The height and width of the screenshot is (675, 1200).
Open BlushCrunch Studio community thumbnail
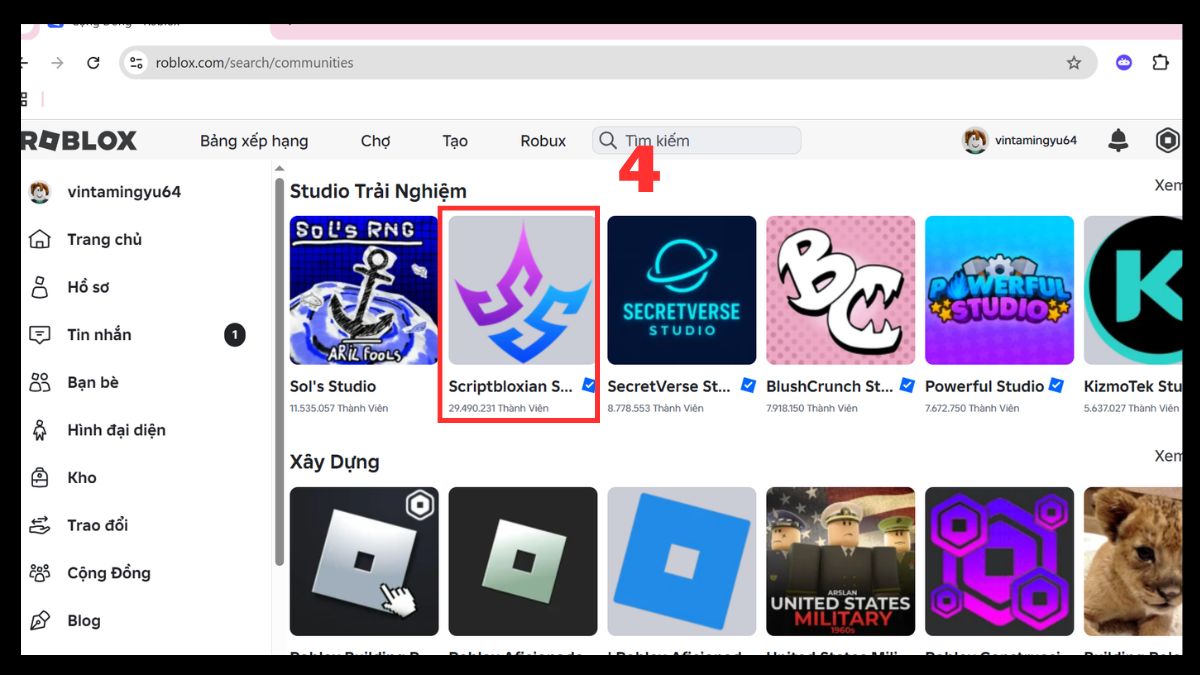pyautogui.click(x=841, y=290)
